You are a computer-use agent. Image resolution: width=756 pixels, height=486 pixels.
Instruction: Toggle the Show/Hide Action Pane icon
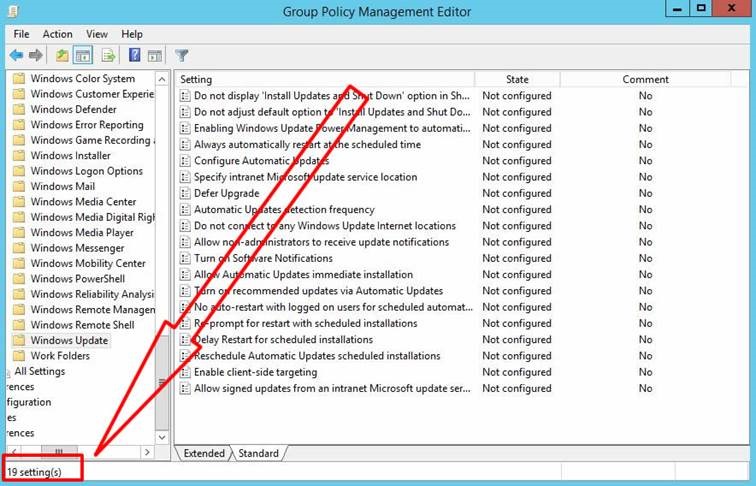coord(155,56)
